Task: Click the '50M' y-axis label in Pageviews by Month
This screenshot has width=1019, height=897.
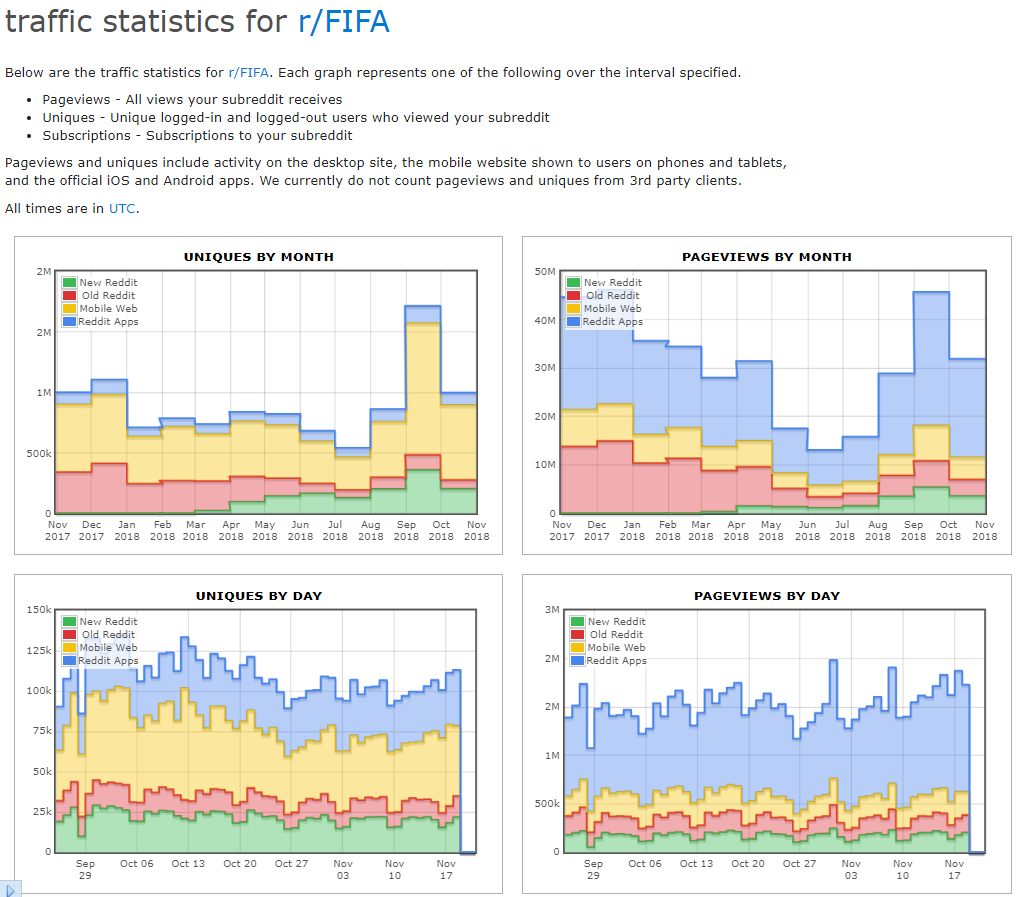Action: click(x=545, y=272)
